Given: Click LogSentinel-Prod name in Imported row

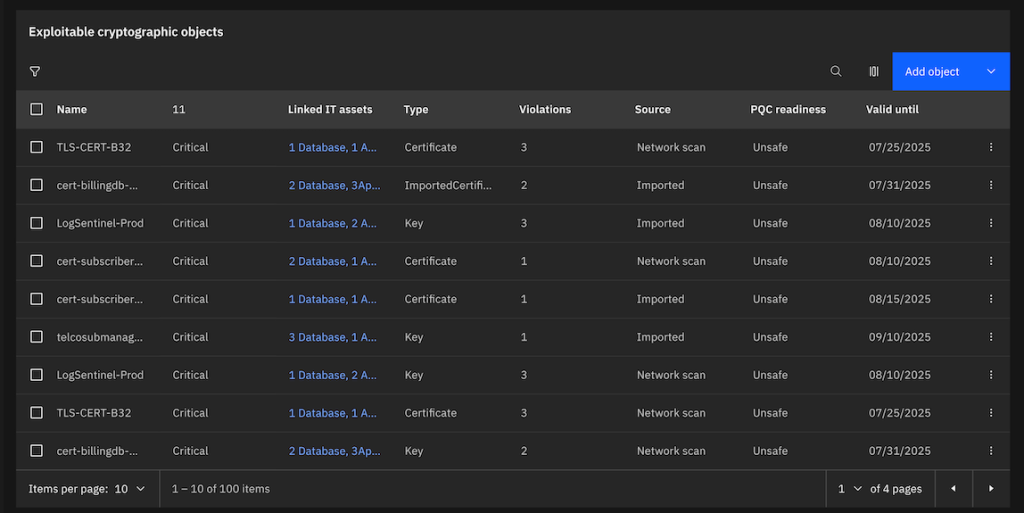Looking at the screenshot, I should pos(100,223).
